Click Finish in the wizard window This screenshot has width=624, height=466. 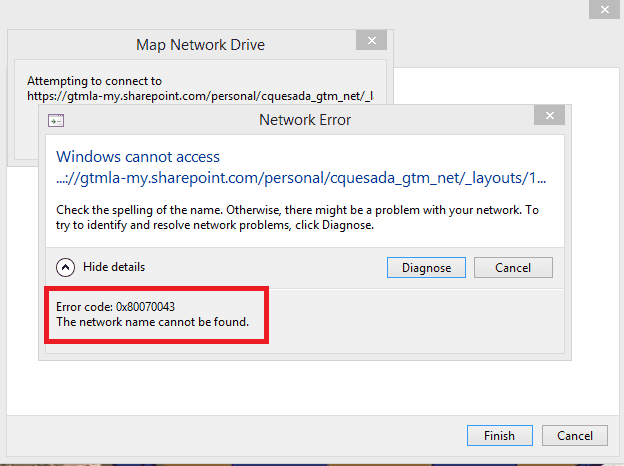tap(499, 435)
